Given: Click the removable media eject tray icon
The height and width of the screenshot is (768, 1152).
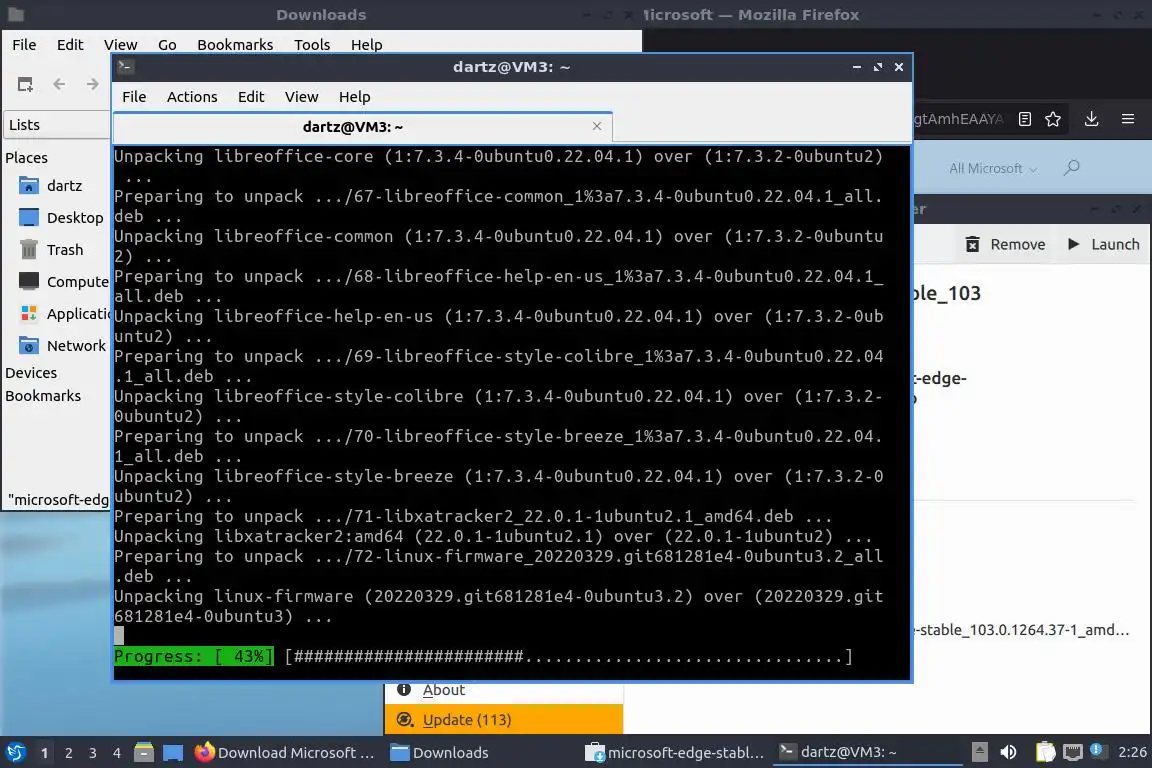Looking at the screenshot, I should (x=979, y=752).
